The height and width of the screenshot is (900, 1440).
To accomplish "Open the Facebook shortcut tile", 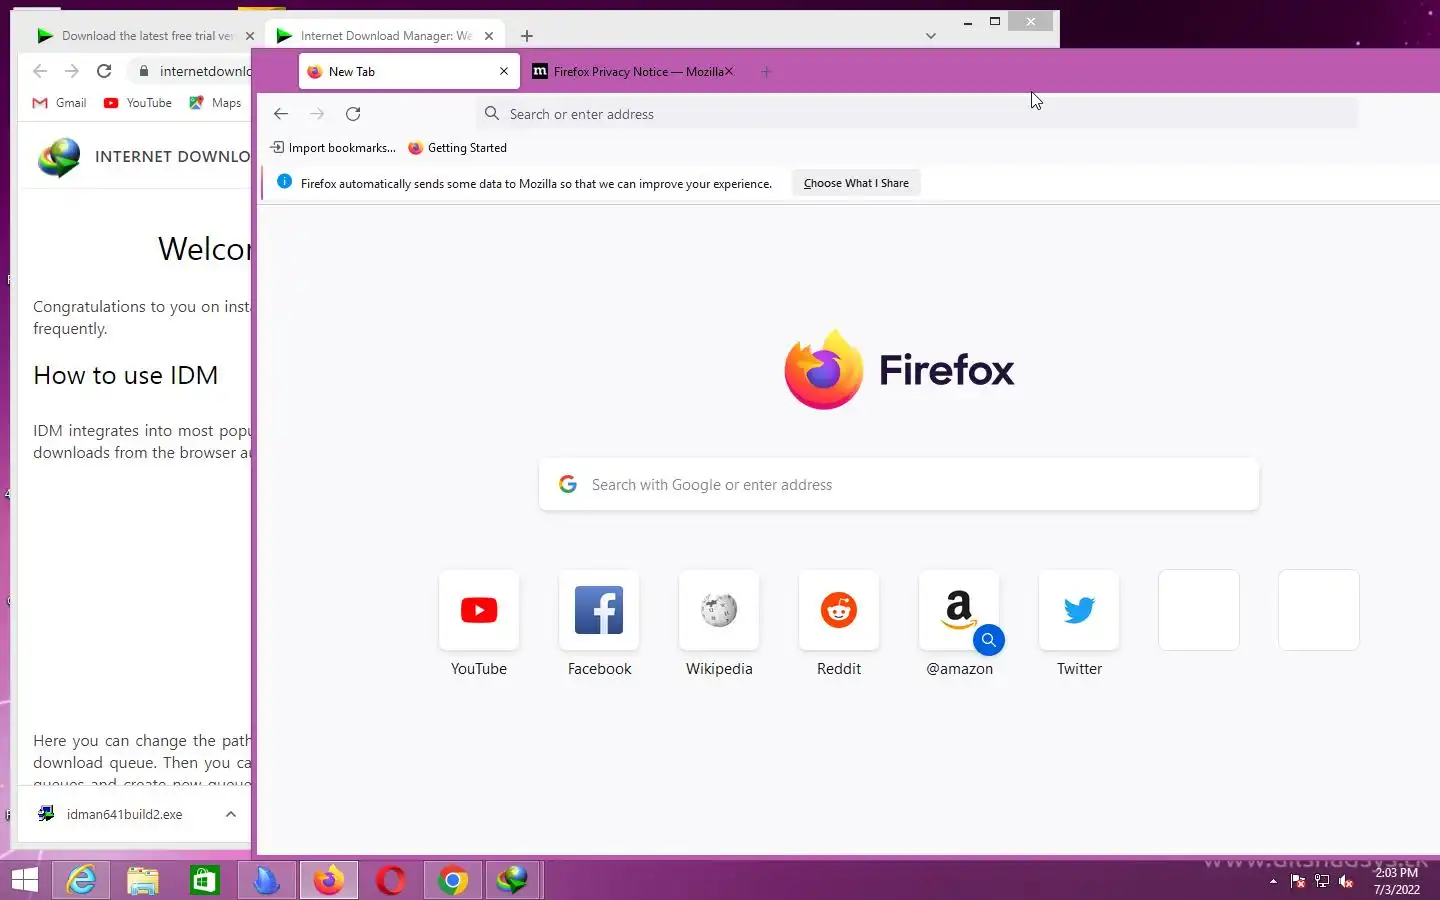I will click(599, 610).
